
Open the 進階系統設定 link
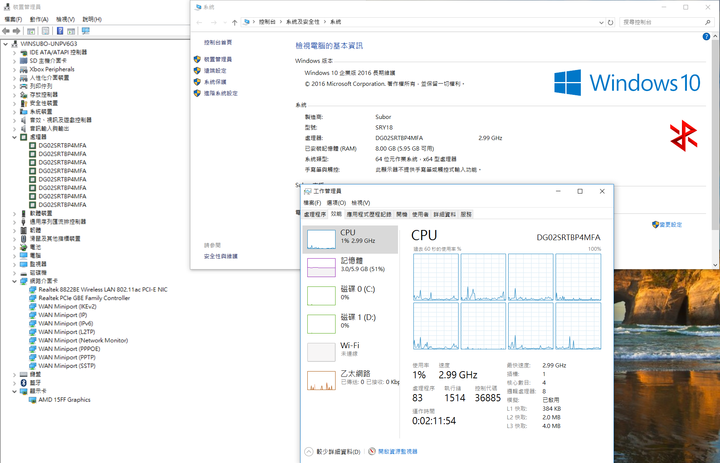point(221,93)
